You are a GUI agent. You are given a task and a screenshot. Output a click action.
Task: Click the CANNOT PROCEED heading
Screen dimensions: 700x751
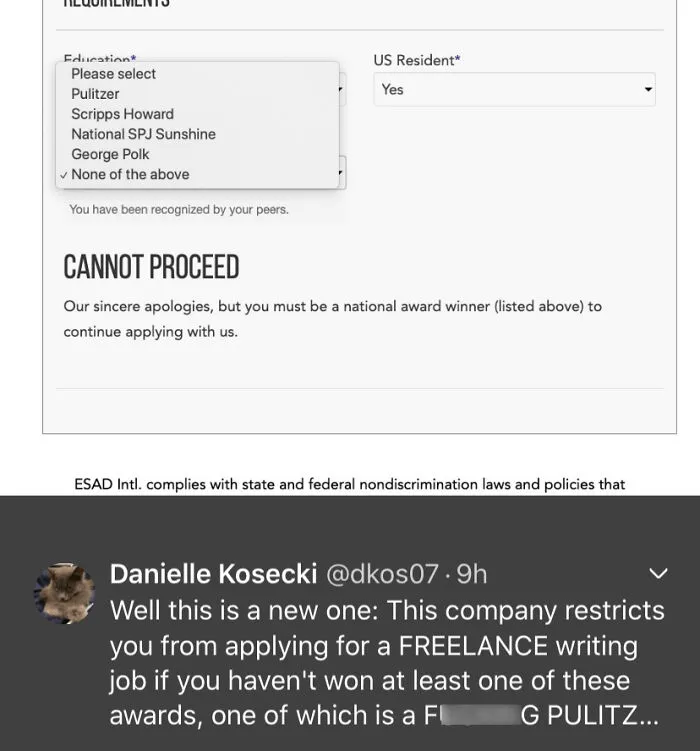click(x=151, y=267)
